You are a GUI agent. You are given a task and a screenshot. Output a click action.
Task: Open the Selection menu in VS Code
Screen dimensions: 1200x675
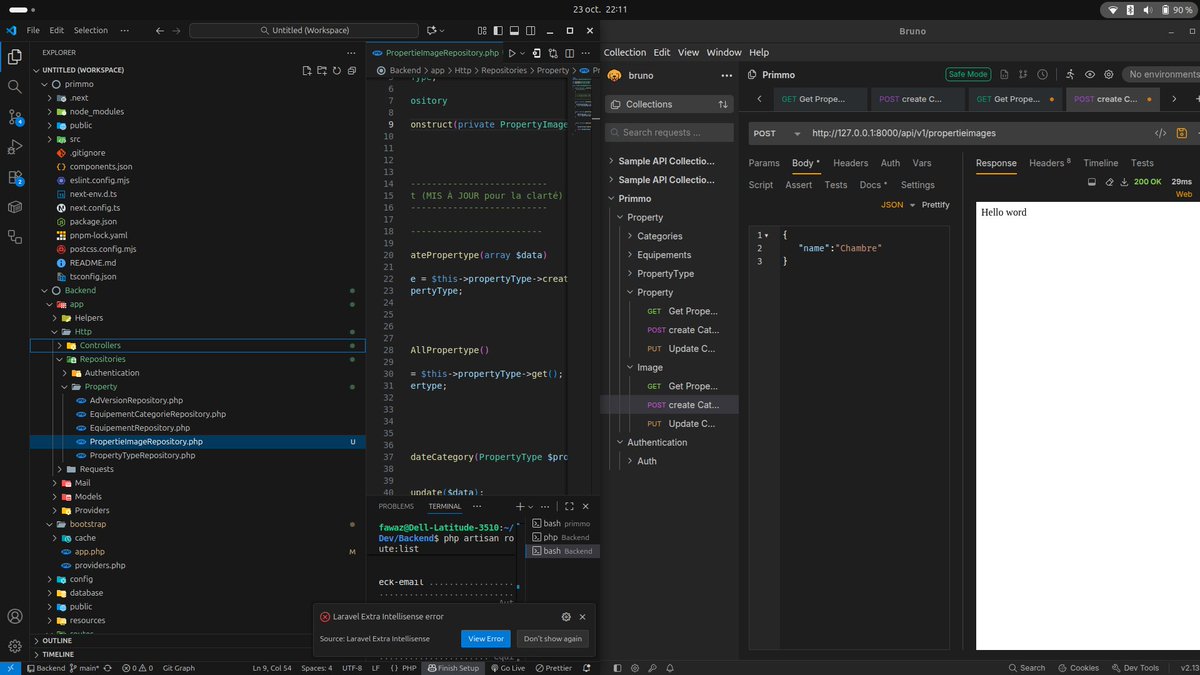point(91,31)
